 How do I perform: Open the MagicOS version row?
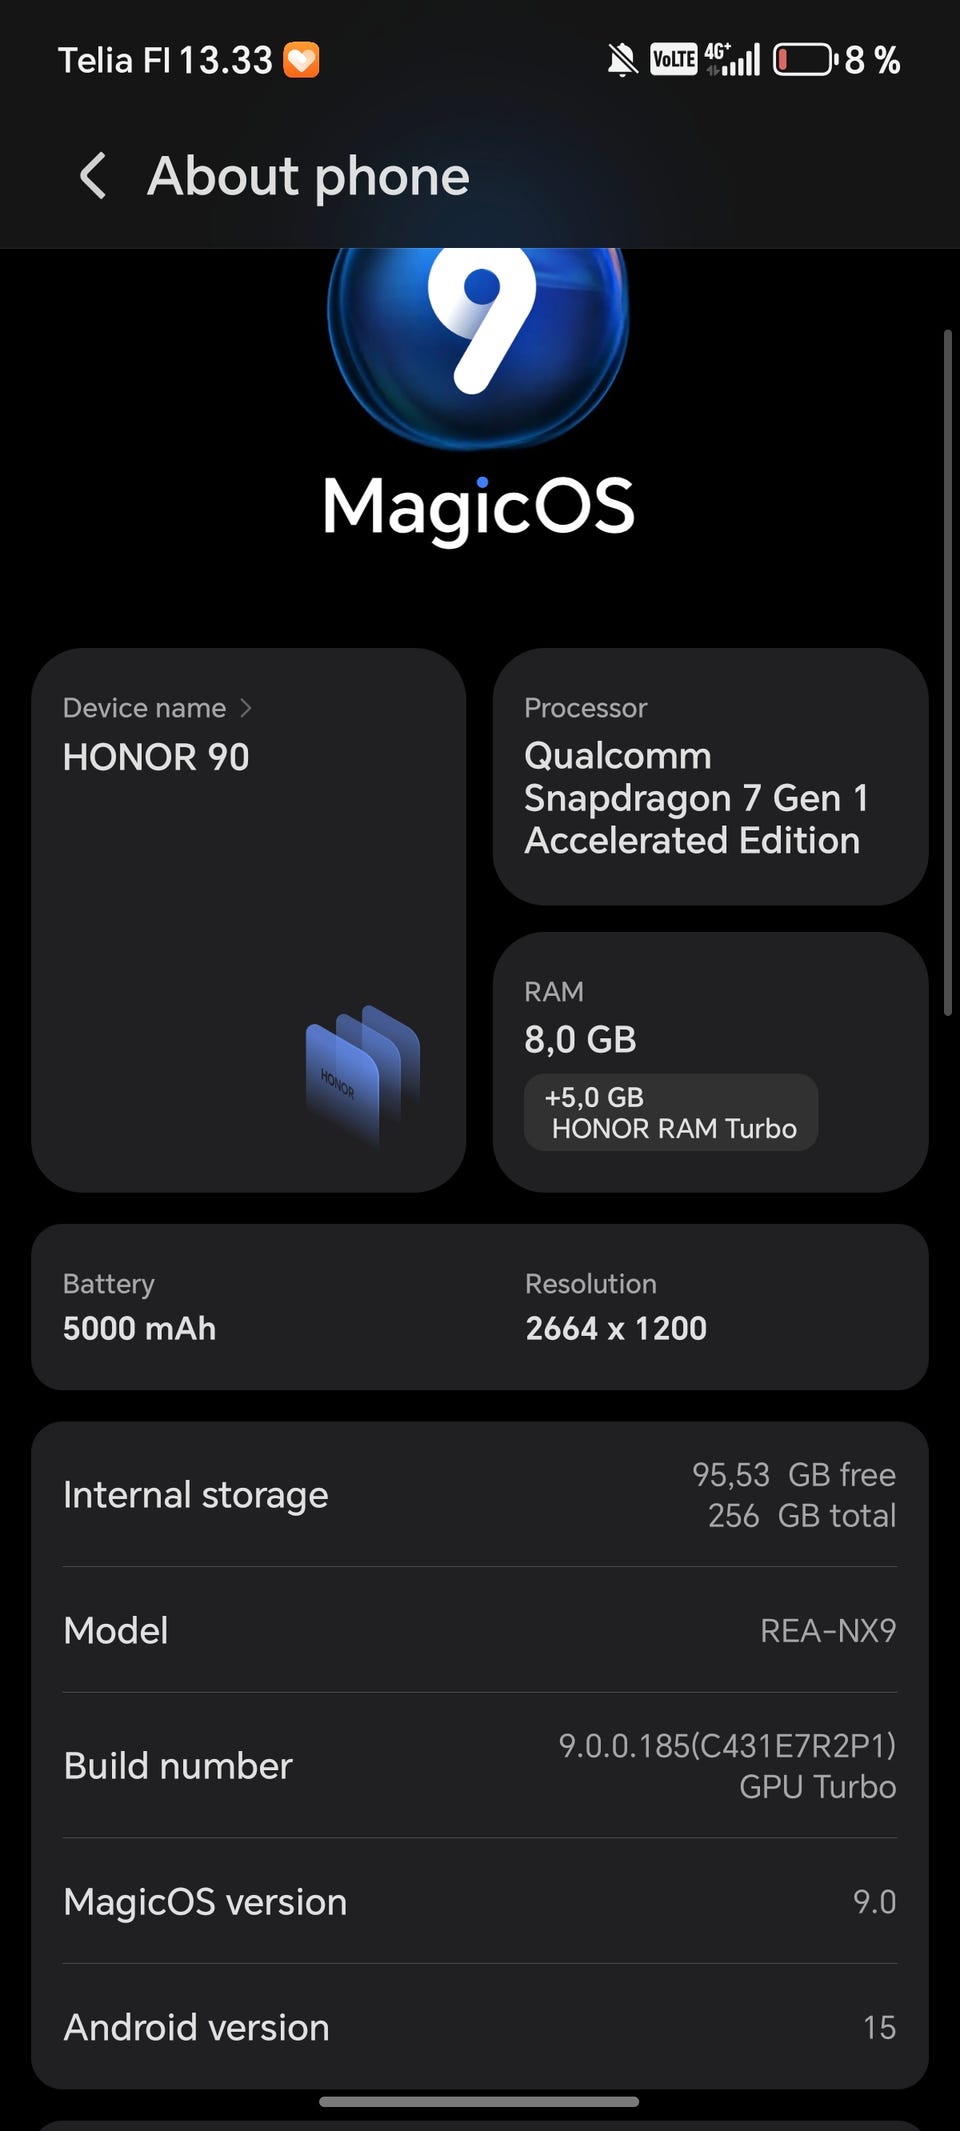(480, 1902)
